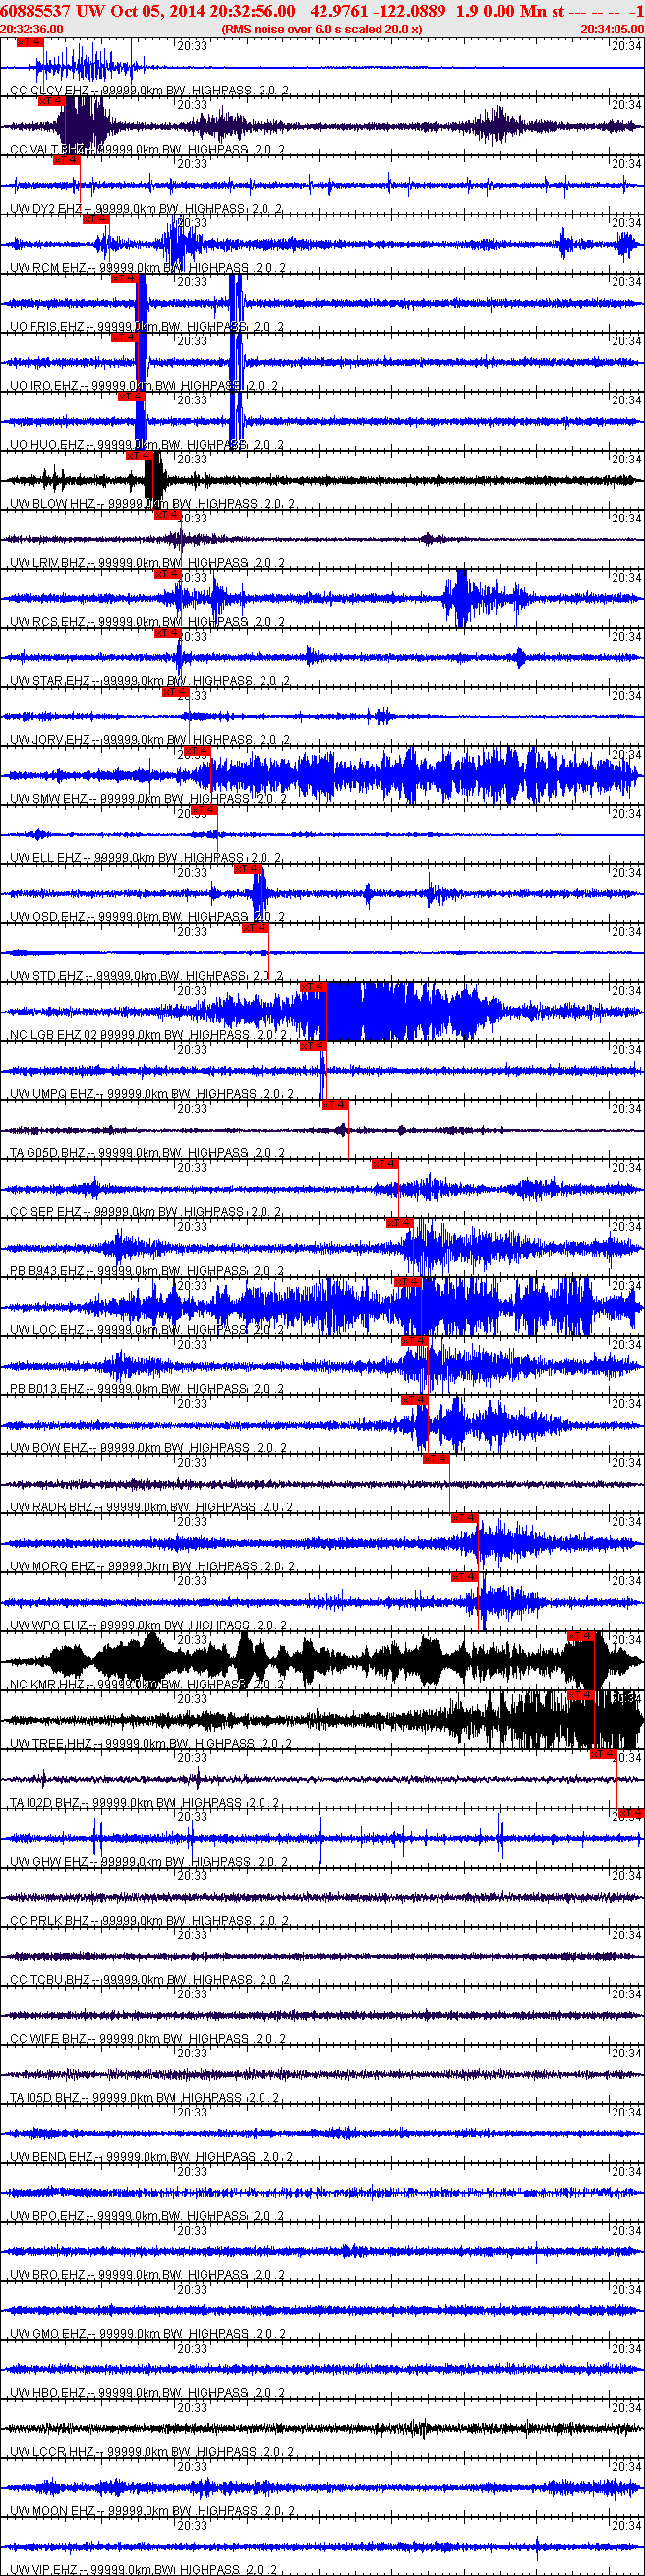This screenshot has width=645, height=2576.
Task: Select the red pick flag on UW.BLOW trace
Action: point(138,456)
